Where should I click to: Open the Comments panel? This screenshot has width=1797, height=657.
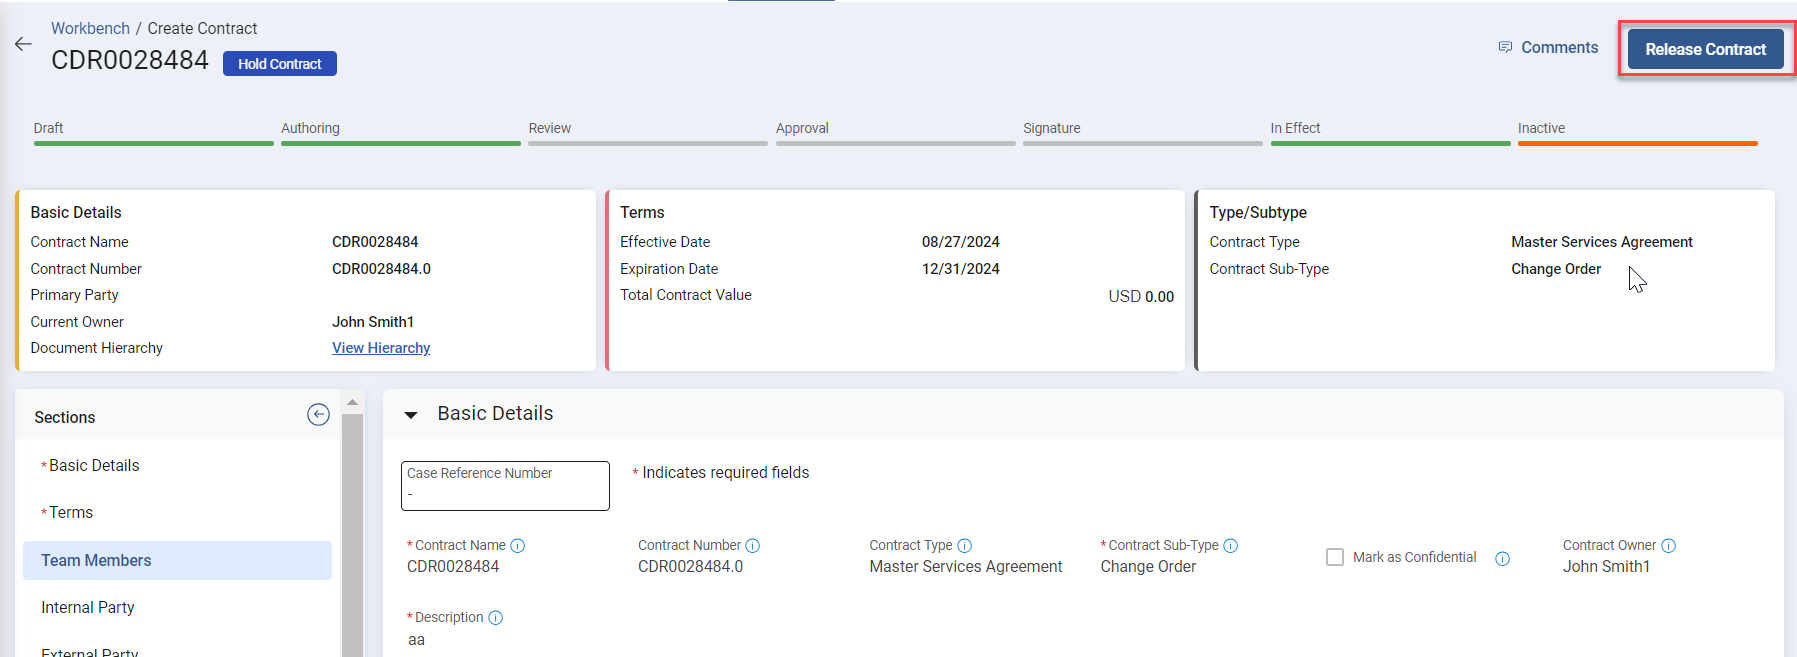pyautogui.click(x=1548, y=48)
